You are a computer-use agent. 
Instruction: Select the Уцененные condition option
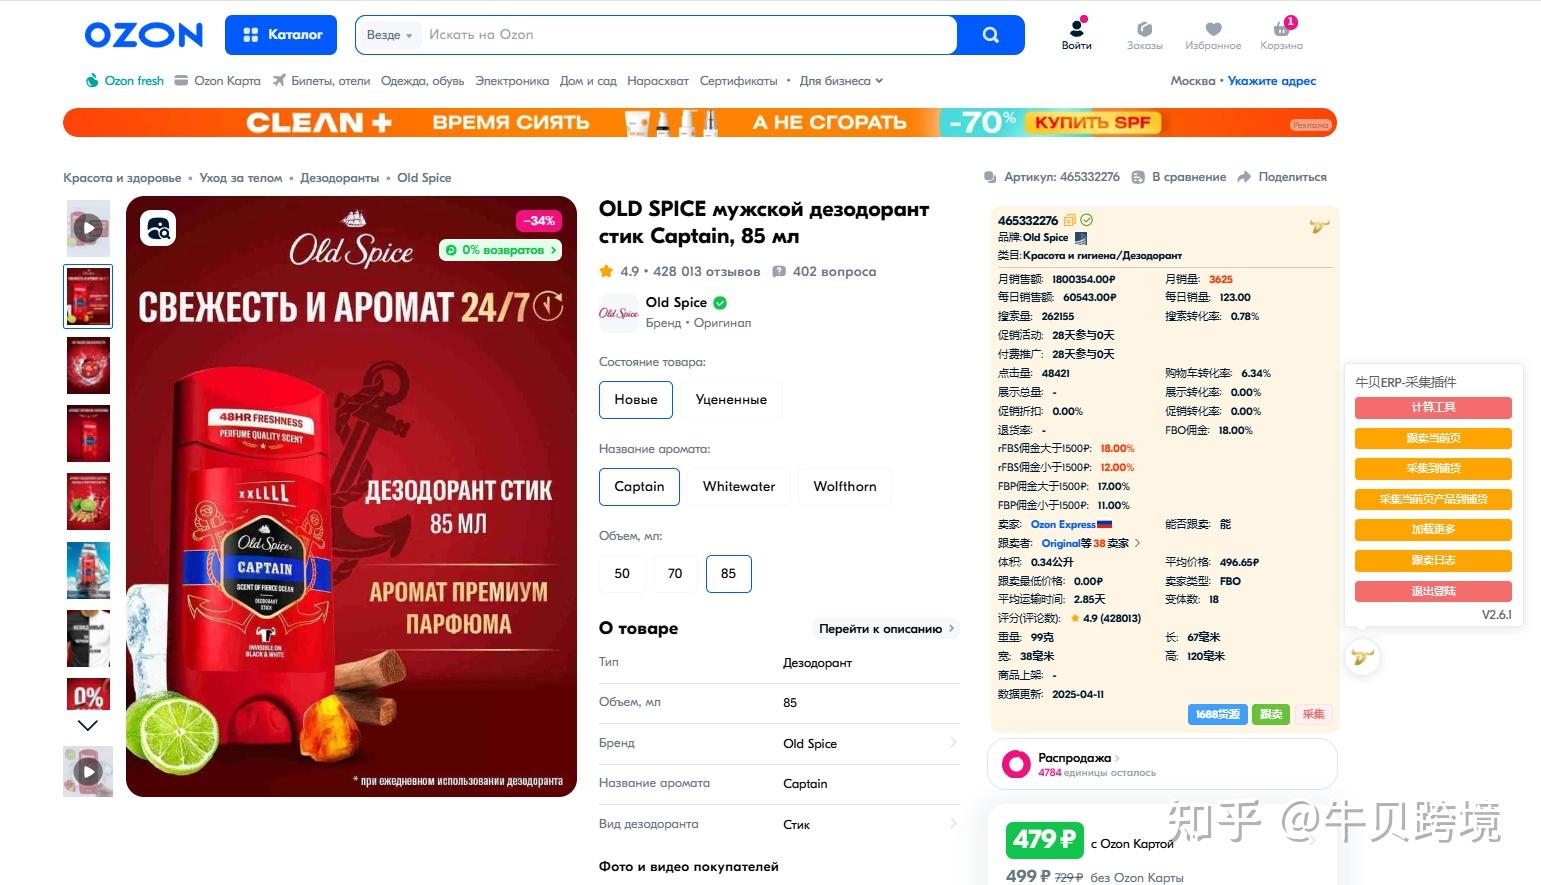tap(731, 399)
